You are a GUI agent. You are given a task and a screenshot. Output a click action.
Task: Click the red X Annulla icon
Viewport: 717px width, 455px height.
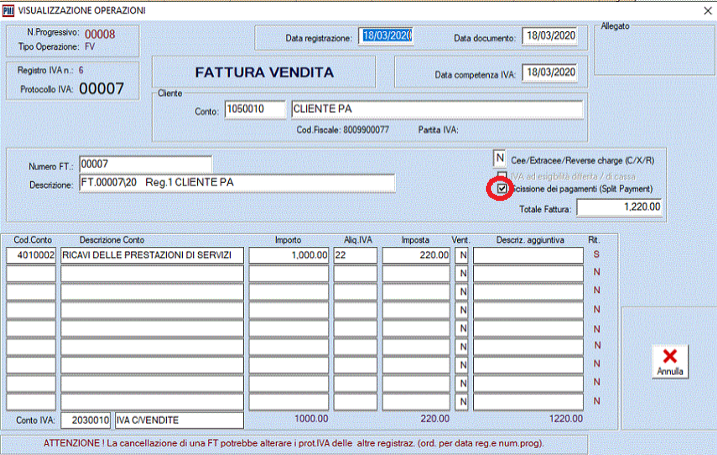pyautogui.click(x=669, y=356)
